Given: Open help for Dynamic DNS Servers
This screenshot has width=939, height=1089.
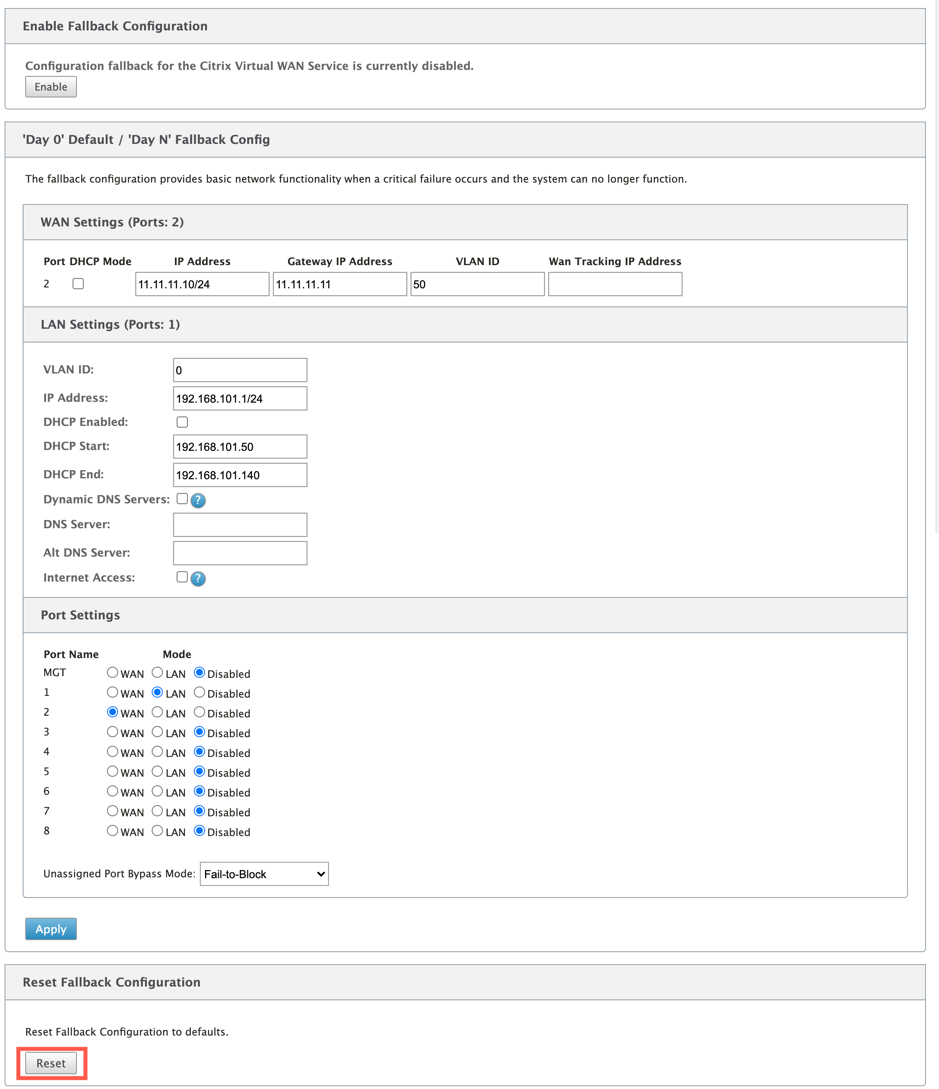Looking at the screenshot, I should (198, 500).
